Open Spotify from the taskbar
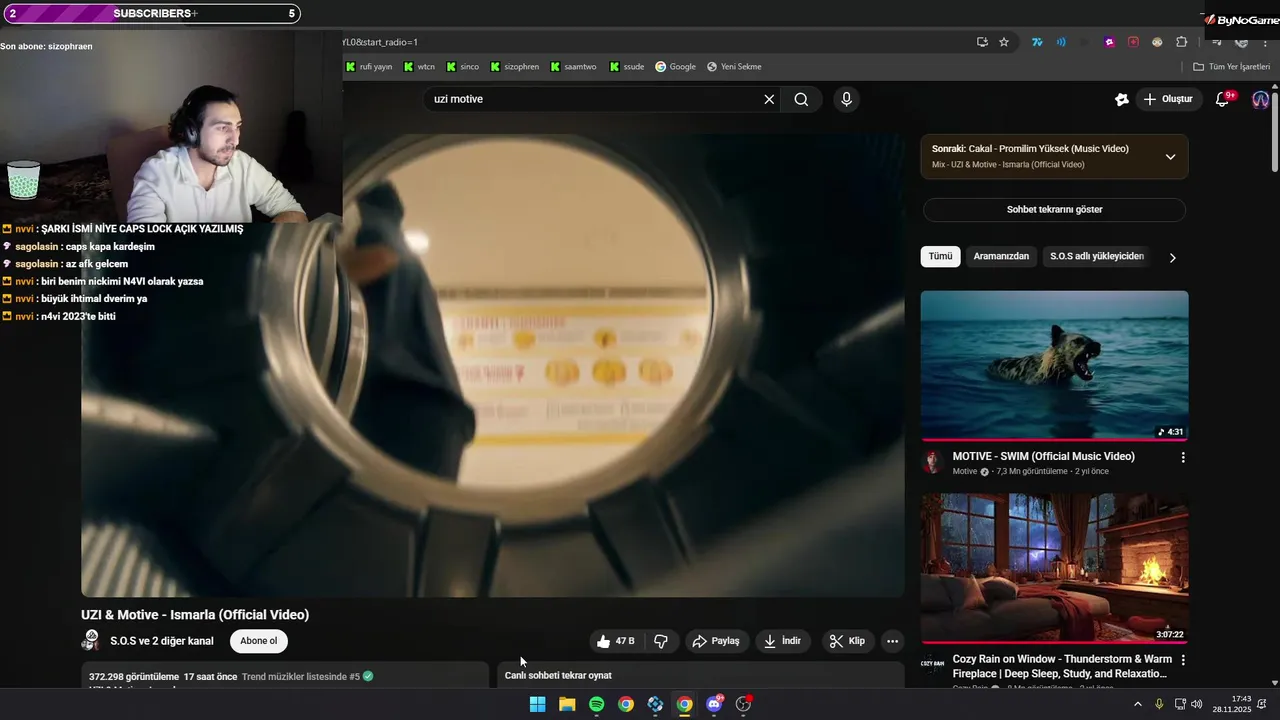1280x720 pixels. click(596, 704)
